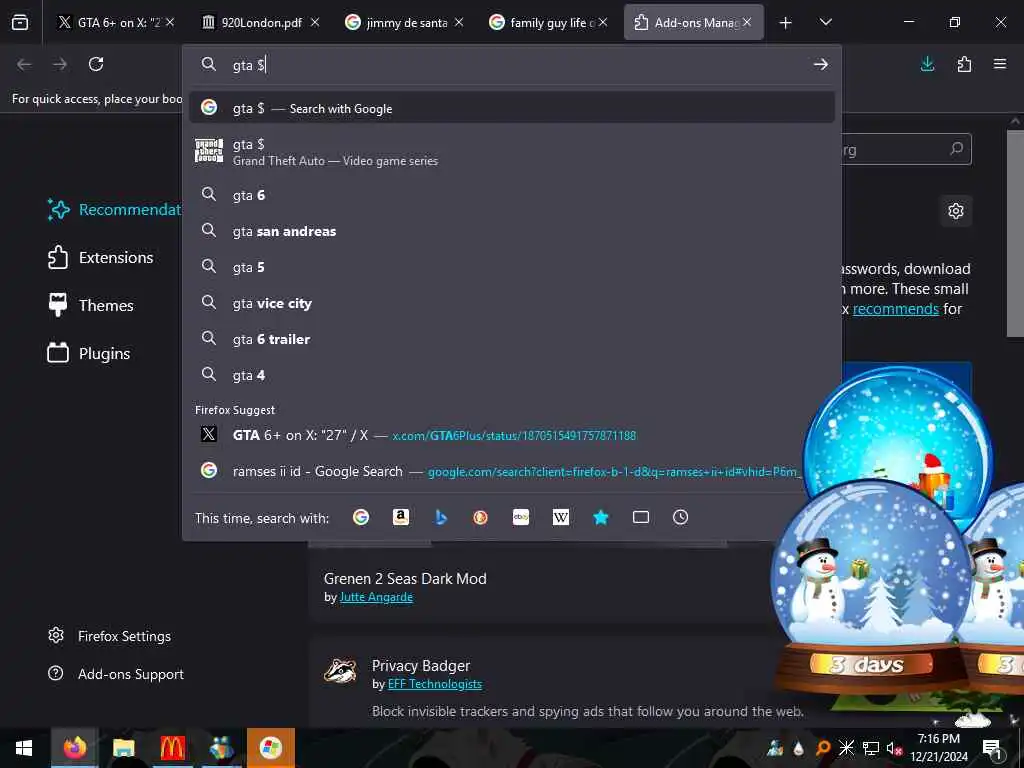Select the gta 4 suggestion
Screen dimensions: 1024x768
(x=512, y=375)
